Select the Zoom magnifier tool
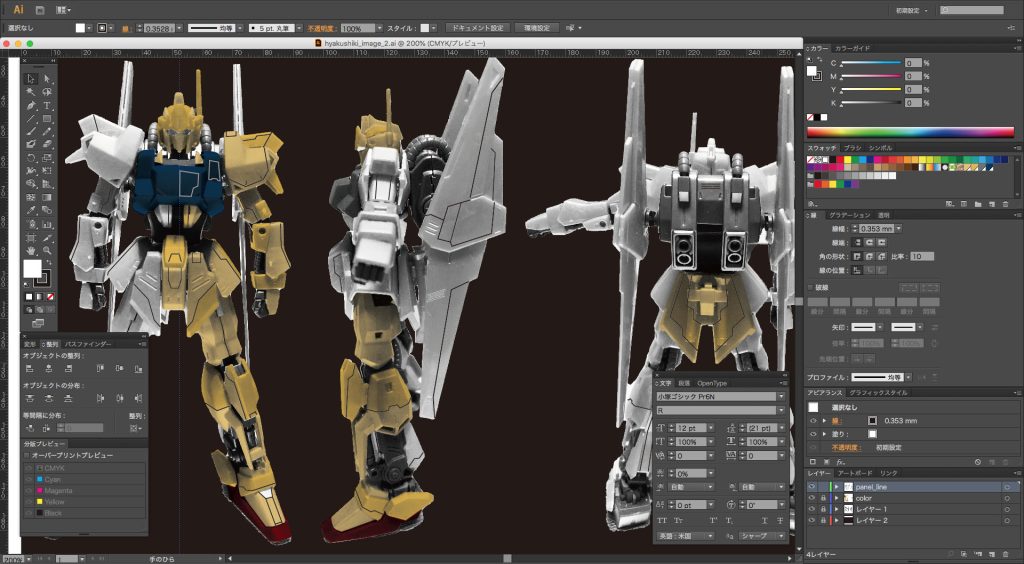Image resolution: width=1024 pixels, height=564 pixels. click(47, 250)
